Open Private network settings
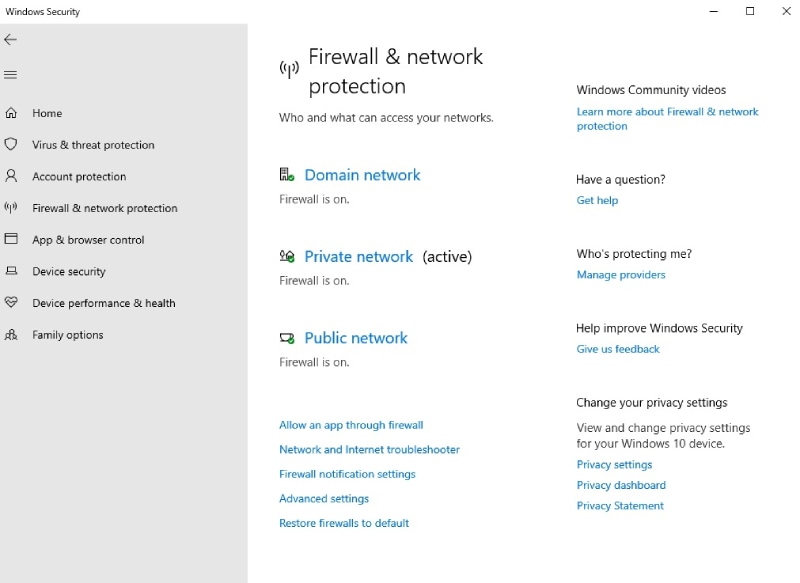Viewport: 800px width, 583px height. 358,257
